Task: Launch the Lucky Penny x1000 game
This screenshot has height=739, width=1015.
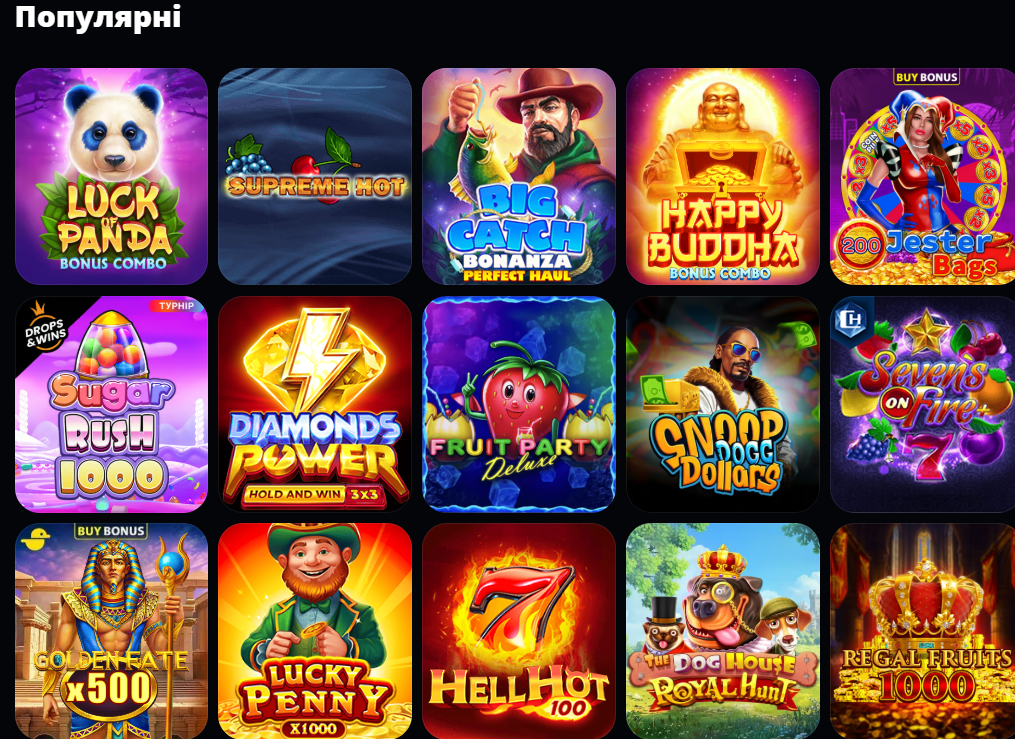Action: [315, 631]
